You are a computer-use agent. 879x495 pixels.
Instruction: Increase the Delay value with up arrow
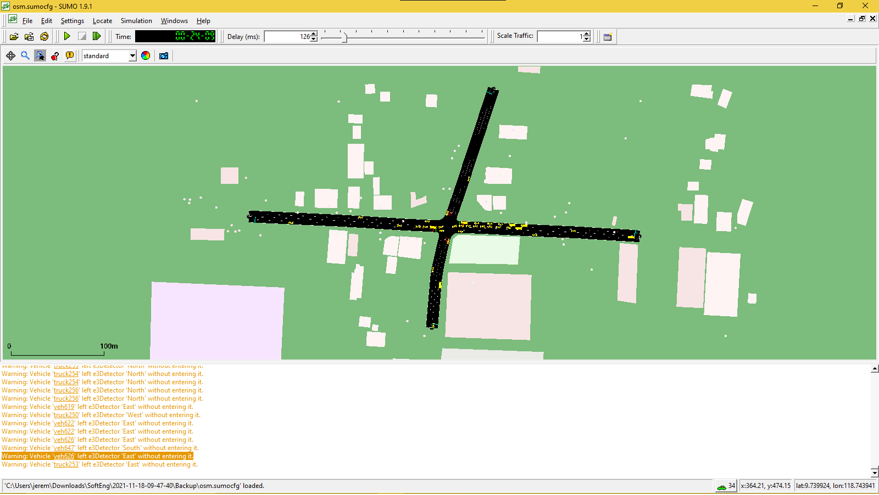314,34
